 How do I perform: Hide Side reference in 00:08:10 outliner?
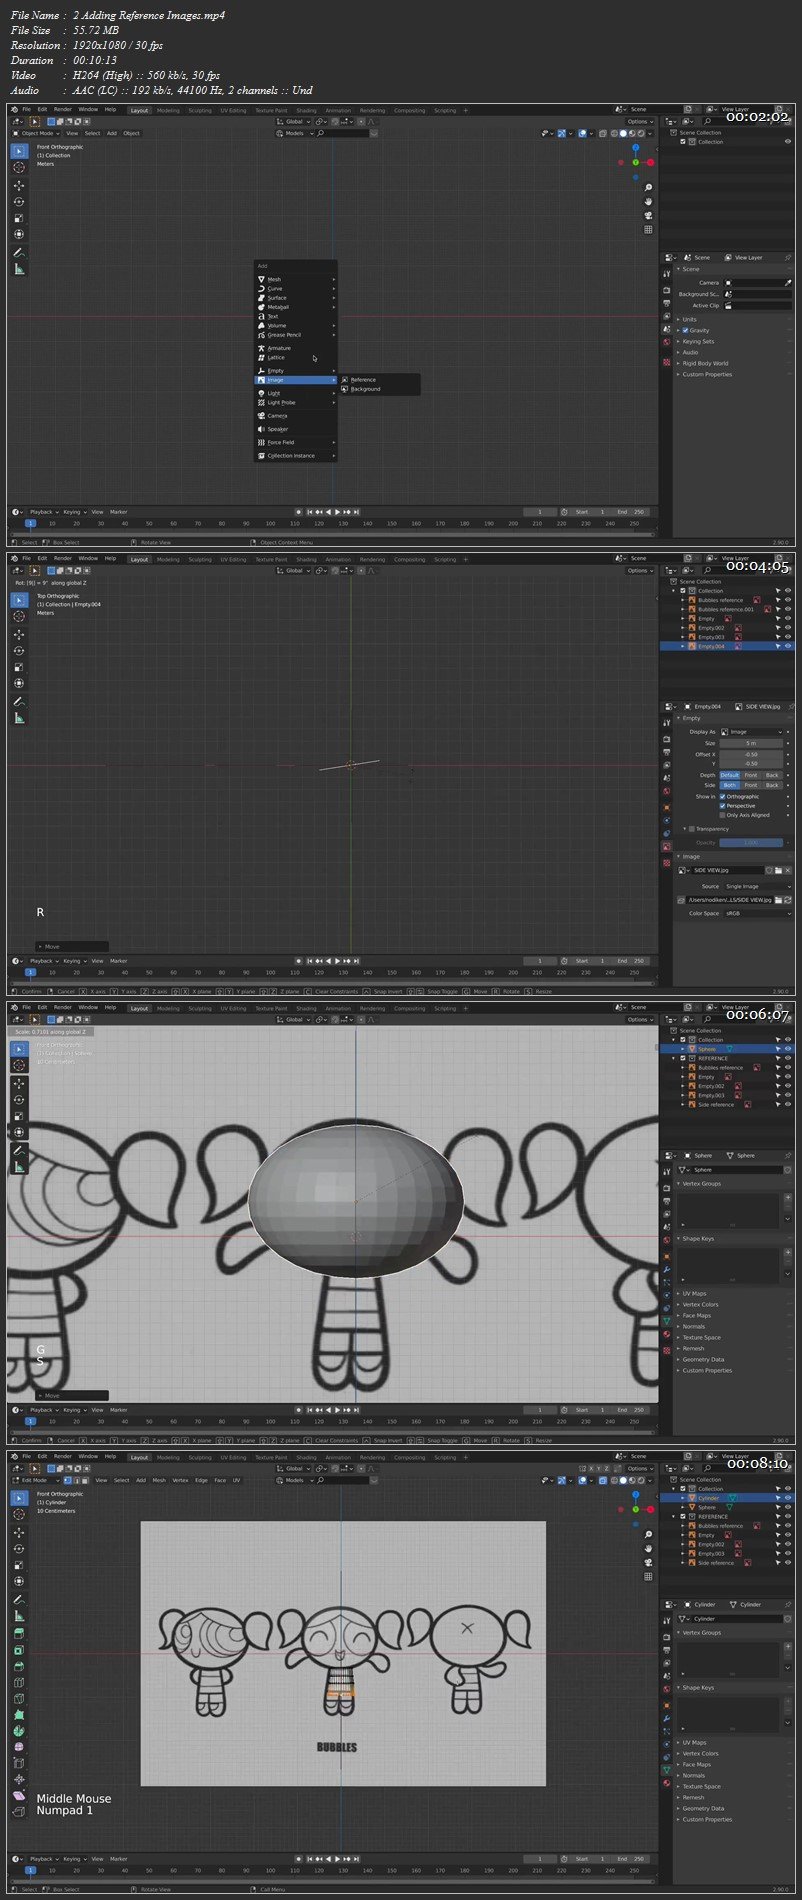click(788, 1562)
